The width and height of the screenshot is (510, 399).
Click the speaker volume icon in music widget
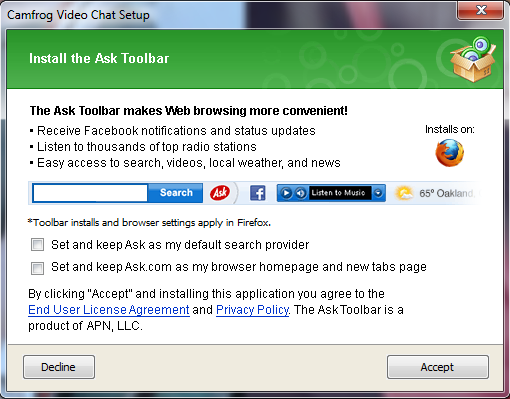coord(301,193)
